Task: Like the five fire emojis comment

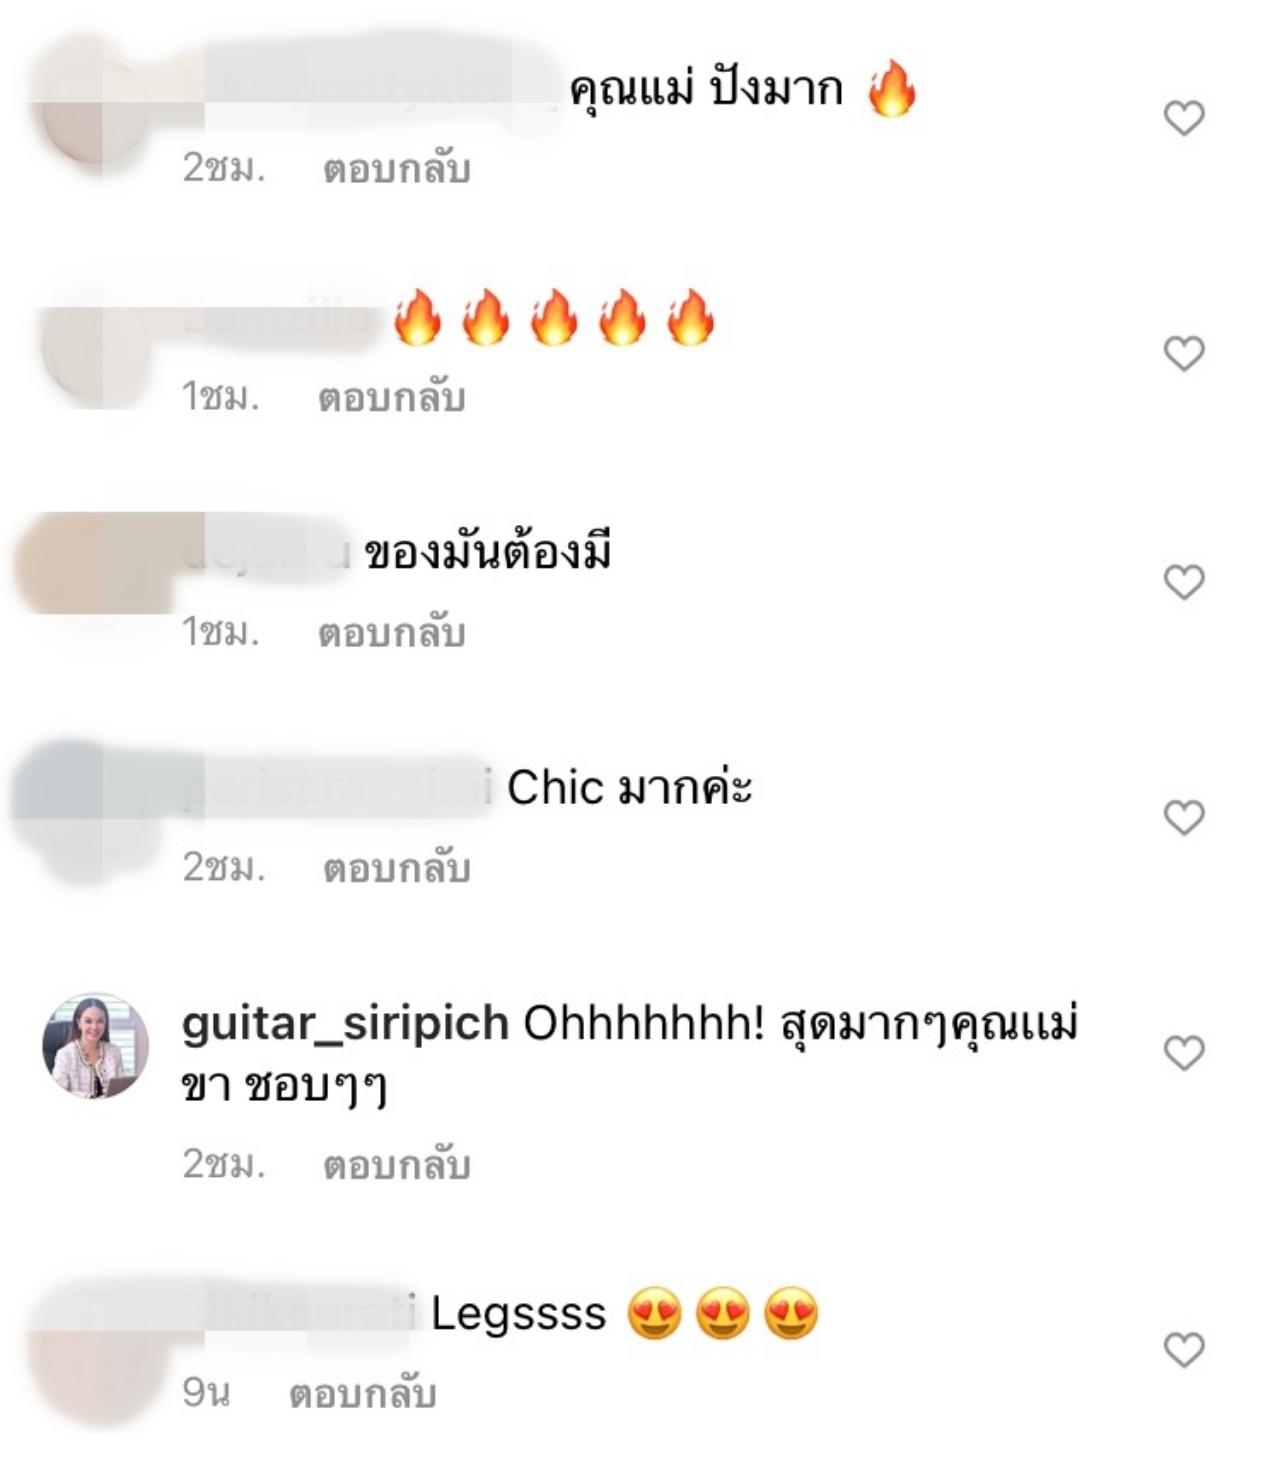Action: [1184, 353]
